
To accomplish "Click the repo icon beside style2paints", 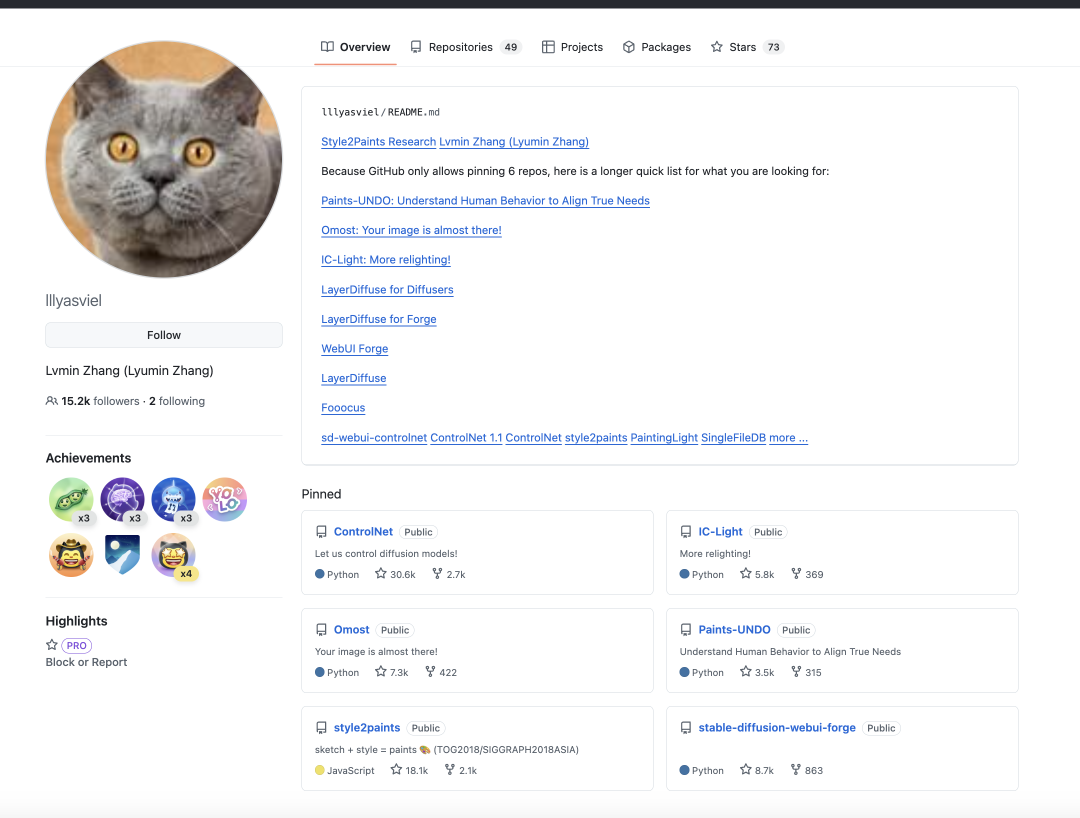I will pyautogui.click(x=321, y=728).
